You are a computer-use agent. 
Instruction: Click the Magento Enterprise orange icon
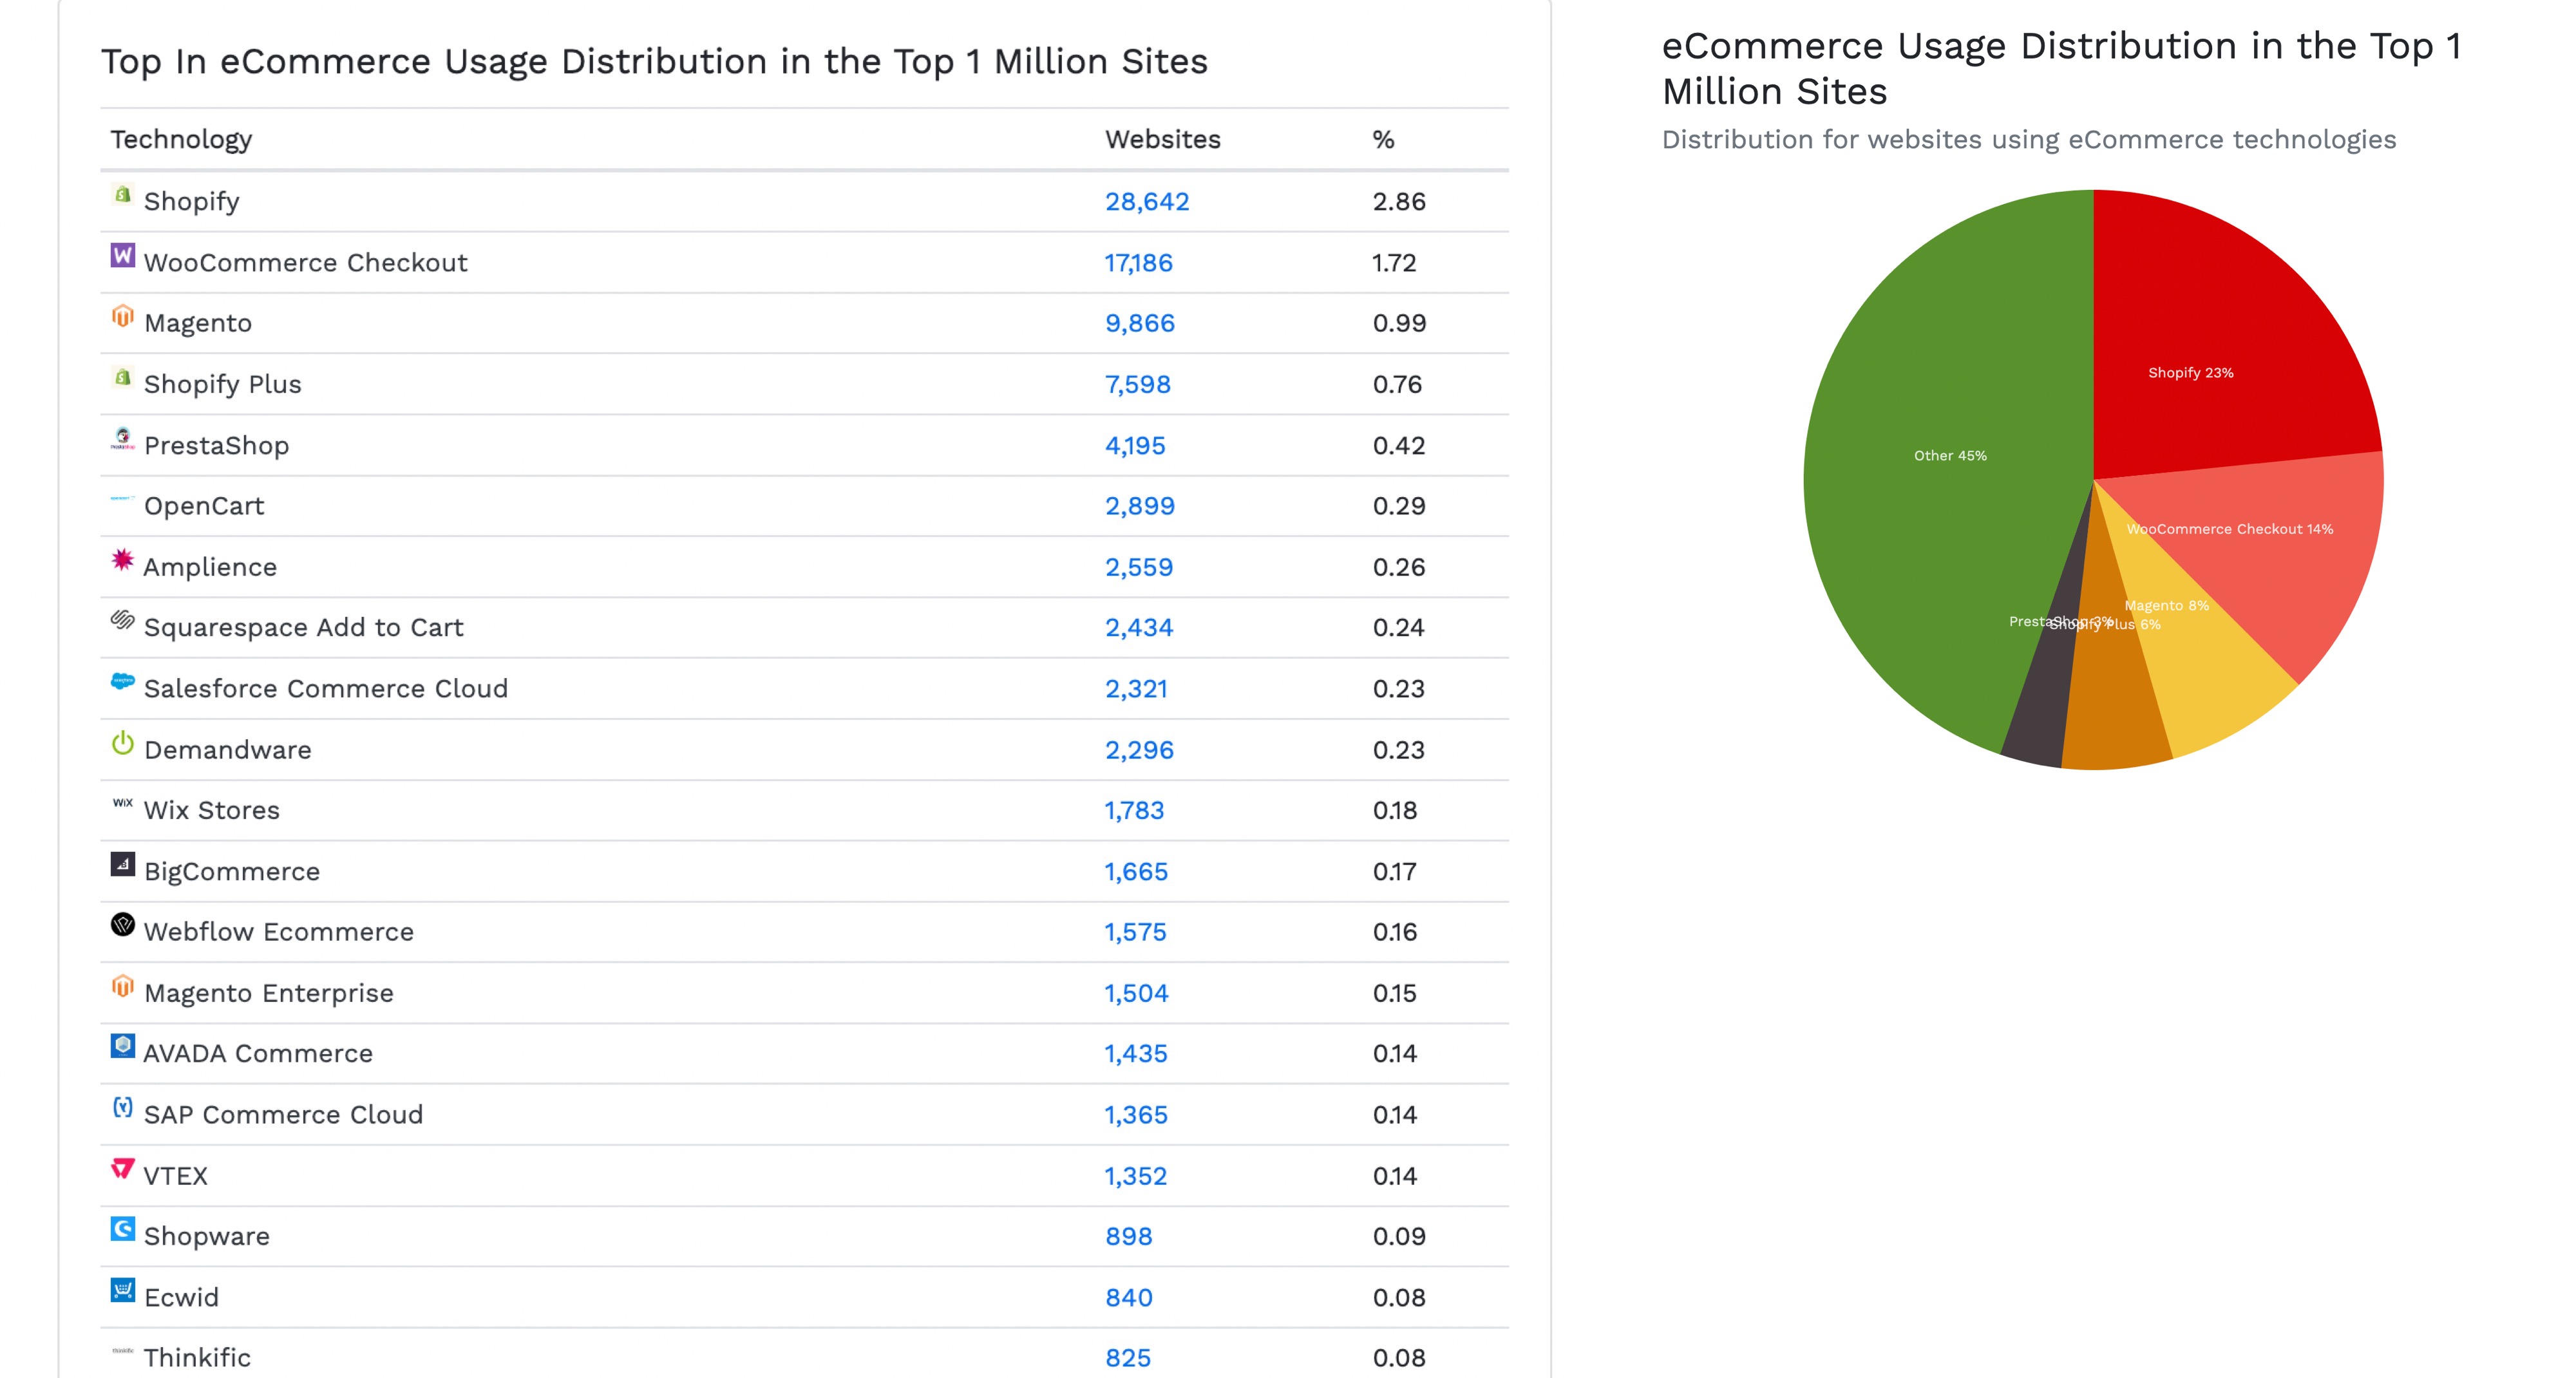(x=122, y=986)
